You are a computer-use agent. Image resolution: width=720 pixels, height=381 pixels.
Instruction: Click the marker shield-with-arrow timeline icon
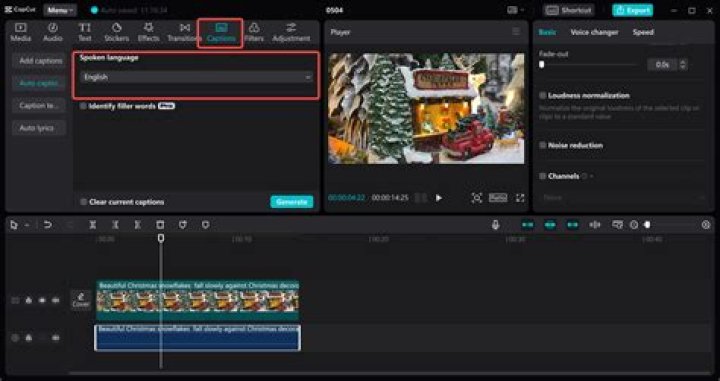[x=183, y=224]
